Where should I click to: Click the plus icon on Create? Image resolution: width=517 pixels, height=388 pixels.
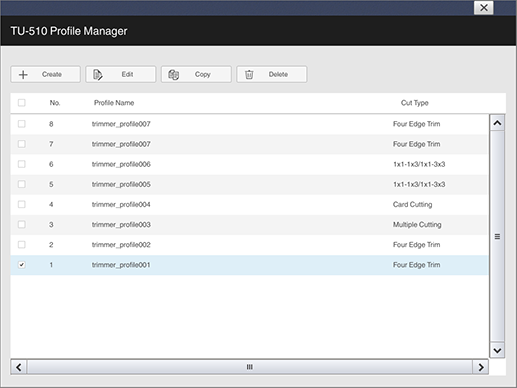(23, 74)
